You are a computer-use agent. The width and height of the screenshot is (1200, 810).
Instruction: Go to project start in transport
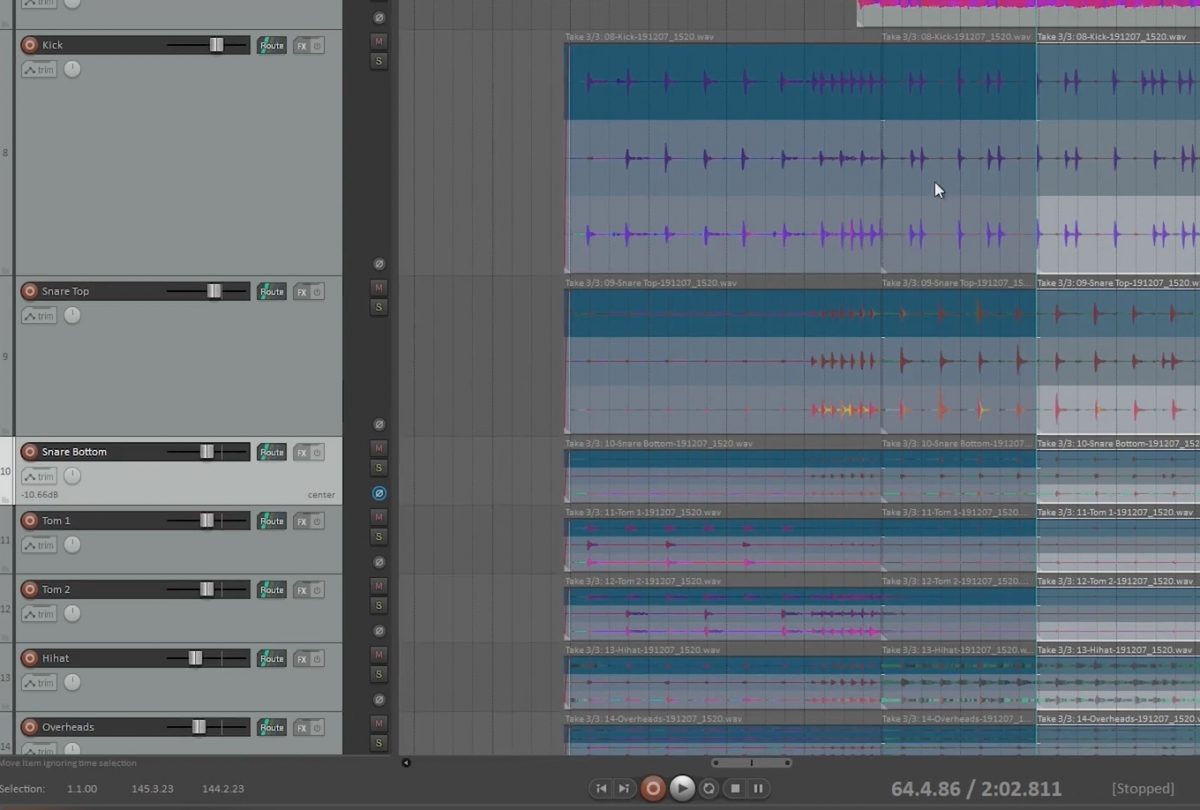601,788
